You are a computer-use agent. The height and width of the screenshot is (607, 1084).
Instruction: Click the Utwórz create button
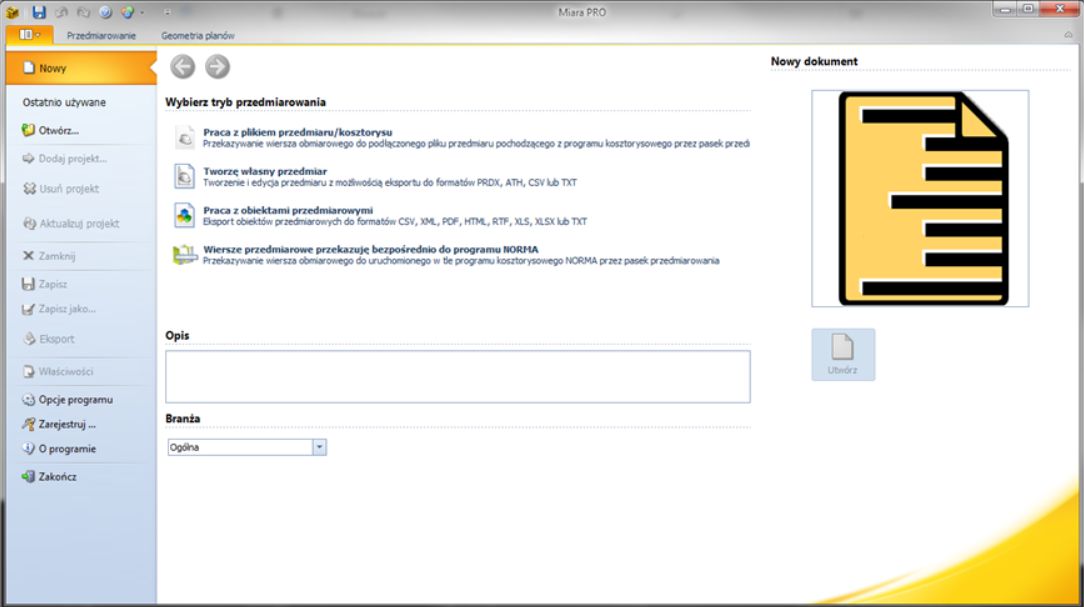pos(843,355)
